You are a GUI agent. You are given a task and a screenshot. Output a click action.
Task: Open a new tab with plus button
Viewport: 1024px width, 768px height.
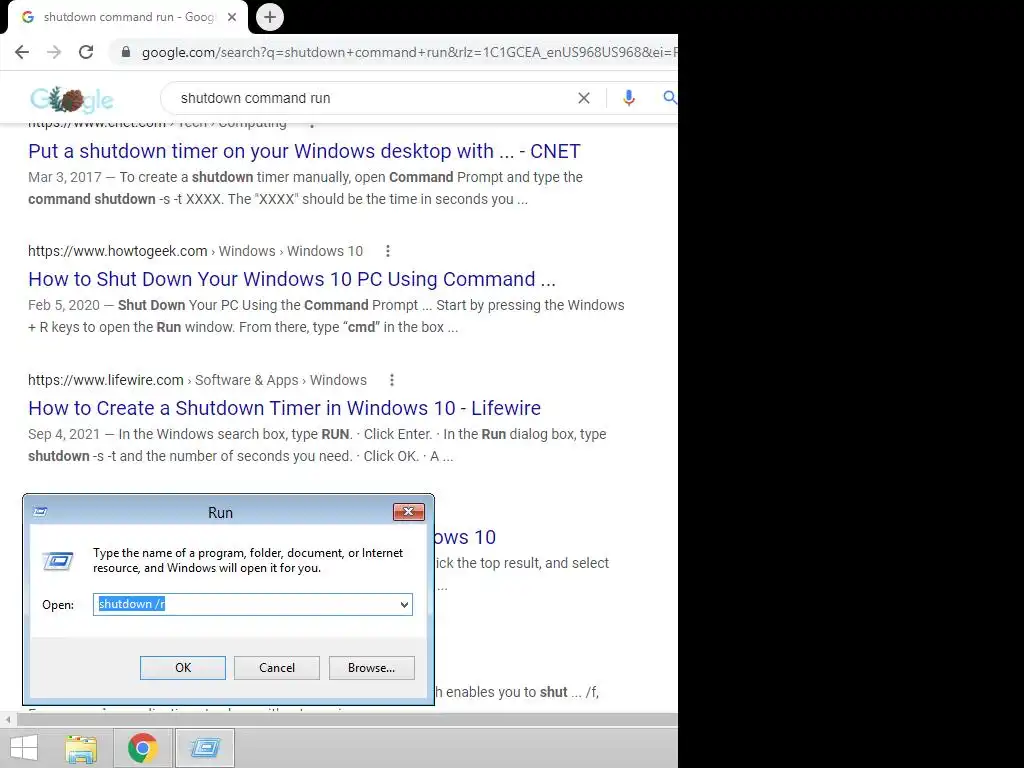coord(270,17)
